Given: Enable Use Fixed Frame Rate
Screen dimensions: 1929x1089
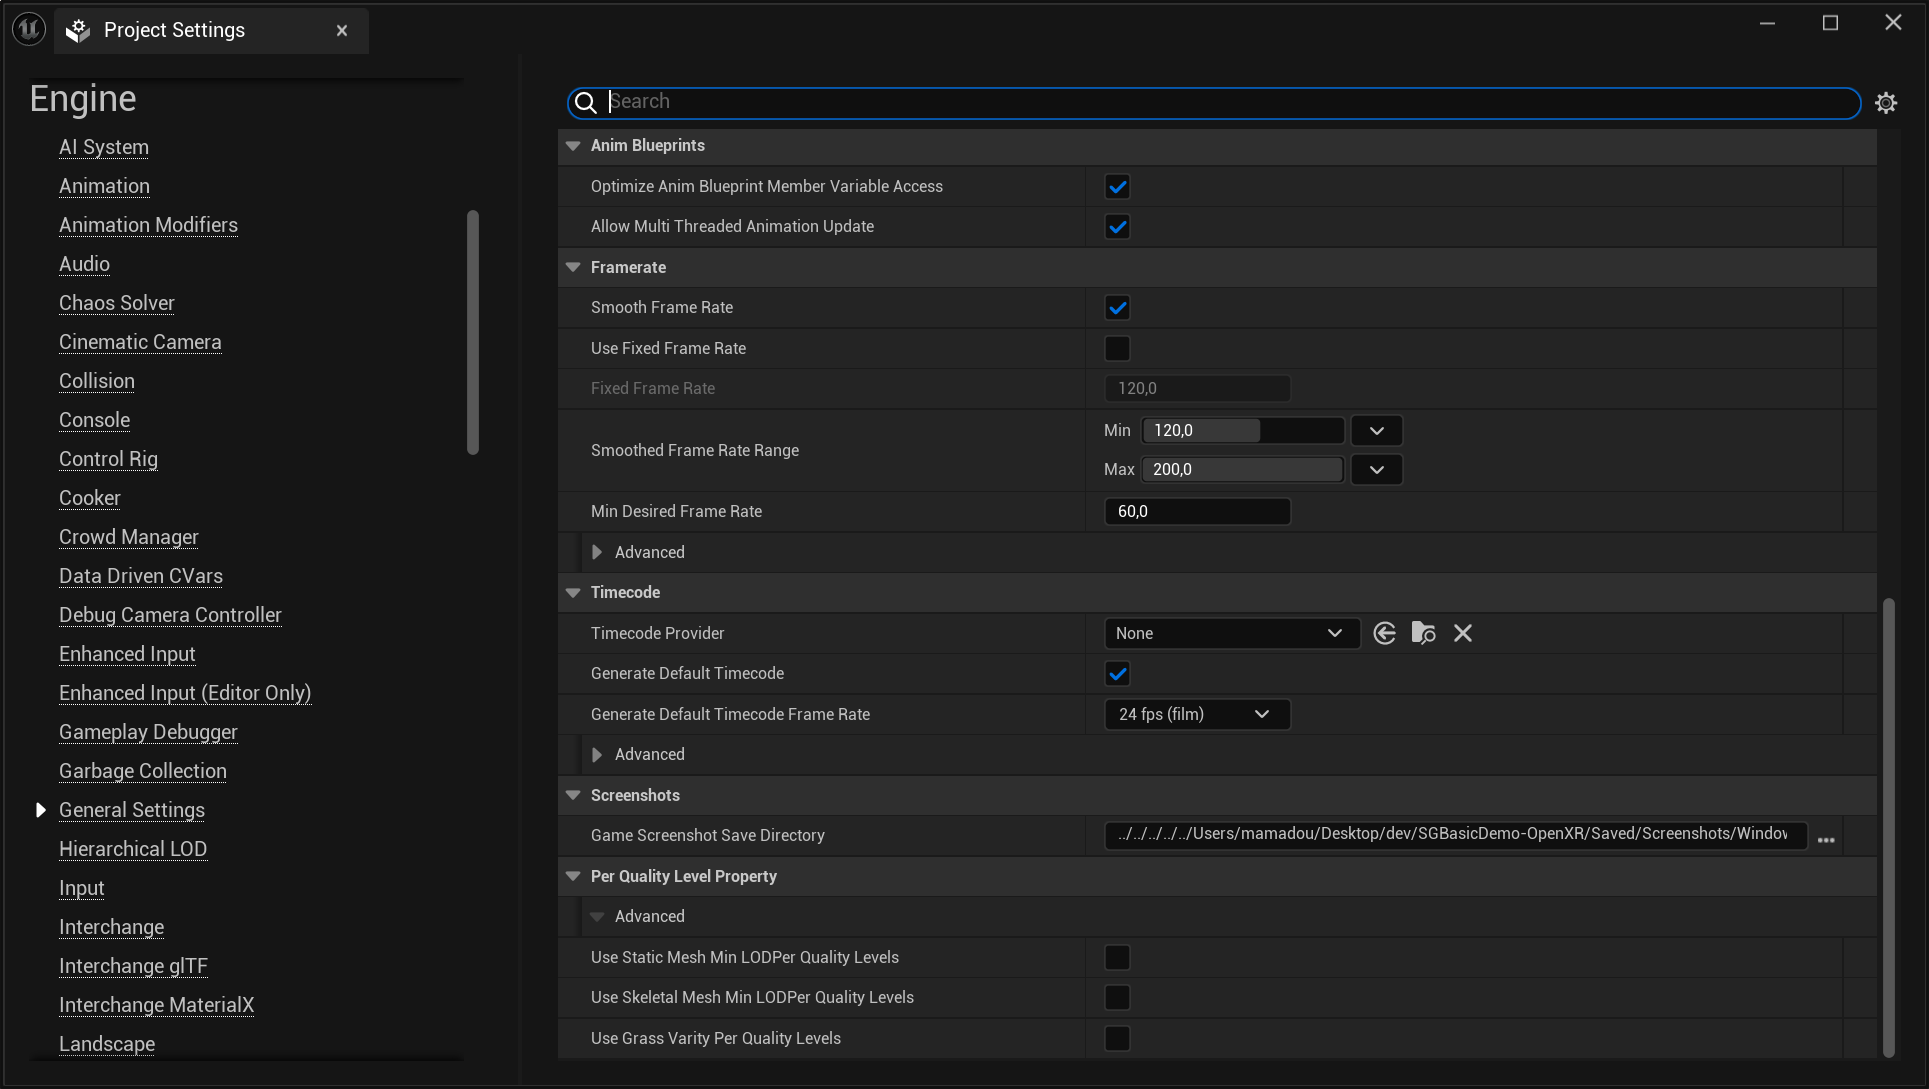Looking at the screenshot, I should point(1117,348).
